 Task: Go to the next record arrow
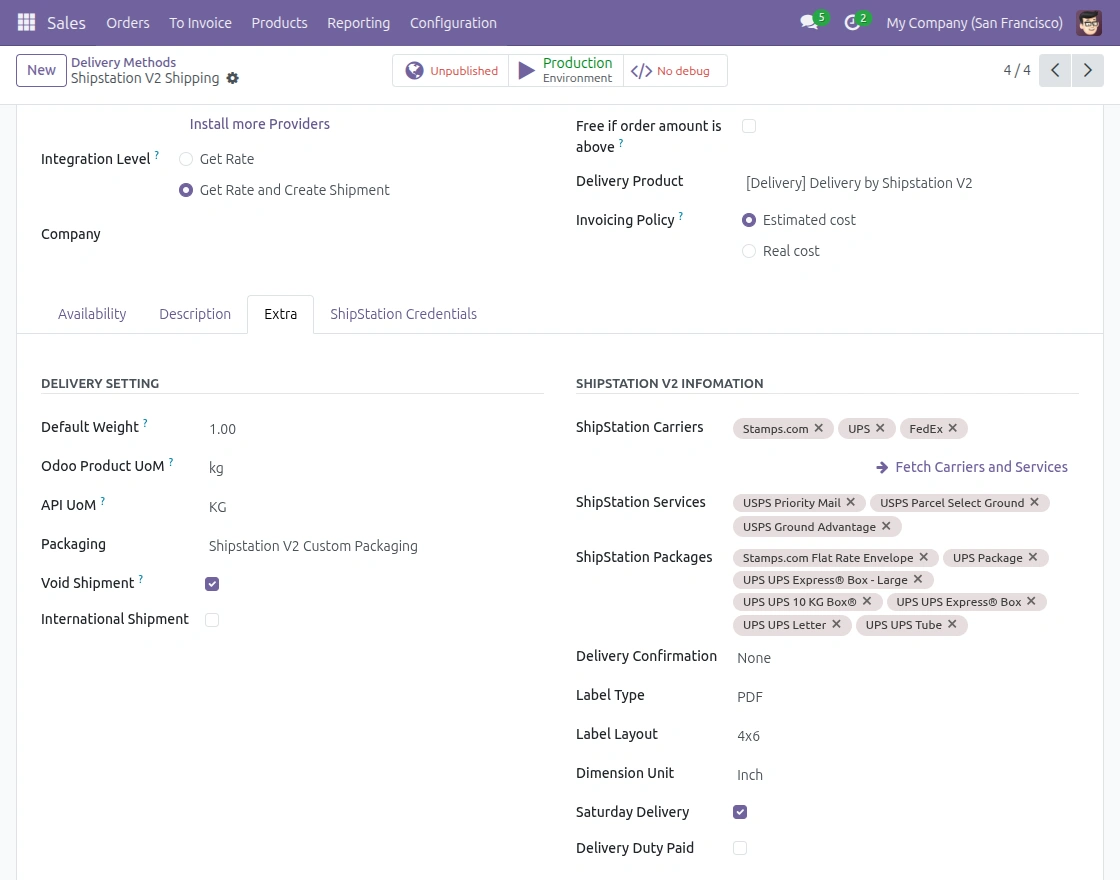pos(1087,70)
